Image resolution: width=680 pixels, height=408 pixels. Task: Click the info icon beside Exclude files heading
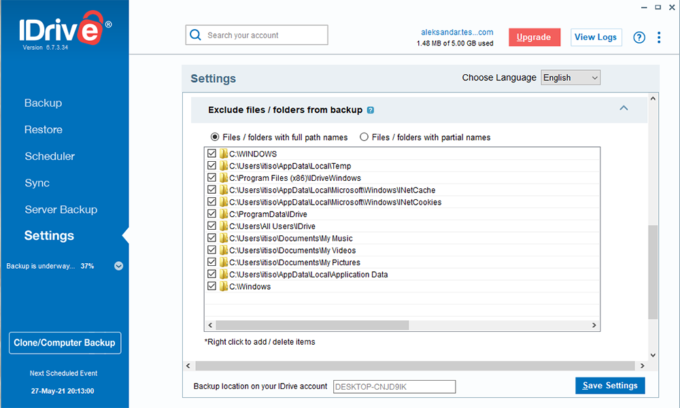(370, 109)
